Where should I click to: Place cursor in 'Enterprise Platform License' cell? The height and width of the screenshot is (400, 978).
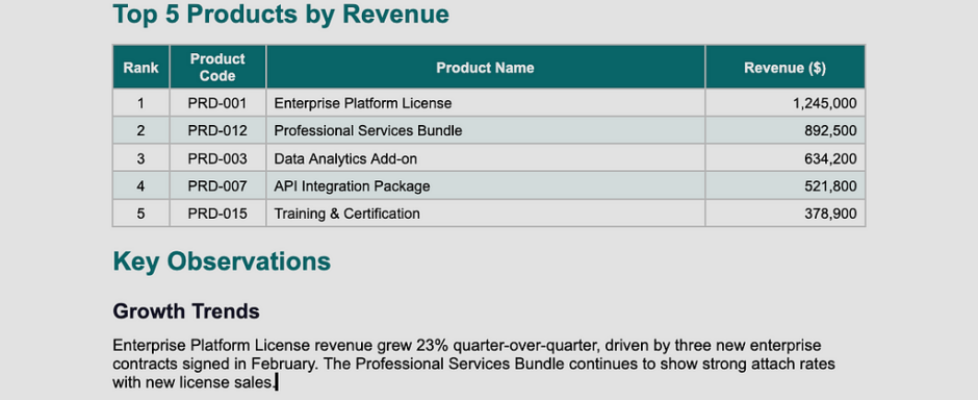[363, 103]
